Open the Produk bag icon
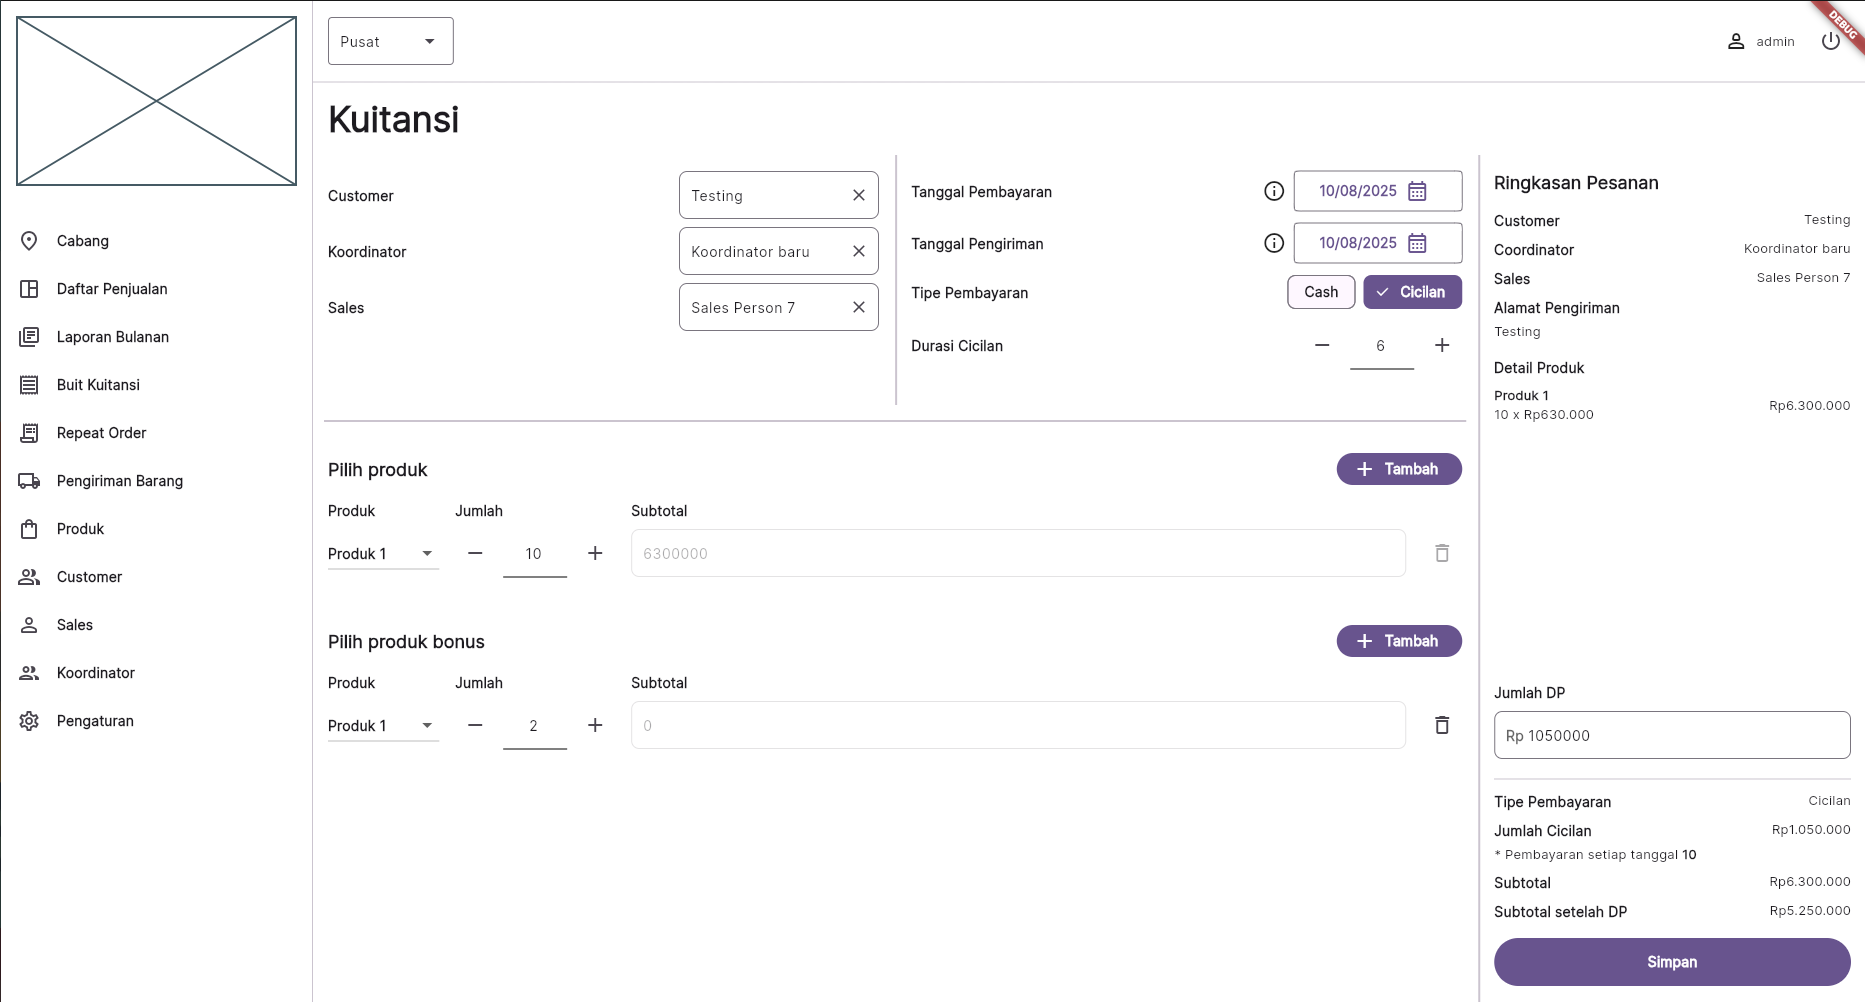This screenshot has height=1002, width=1865. click(x=30, y=528)
